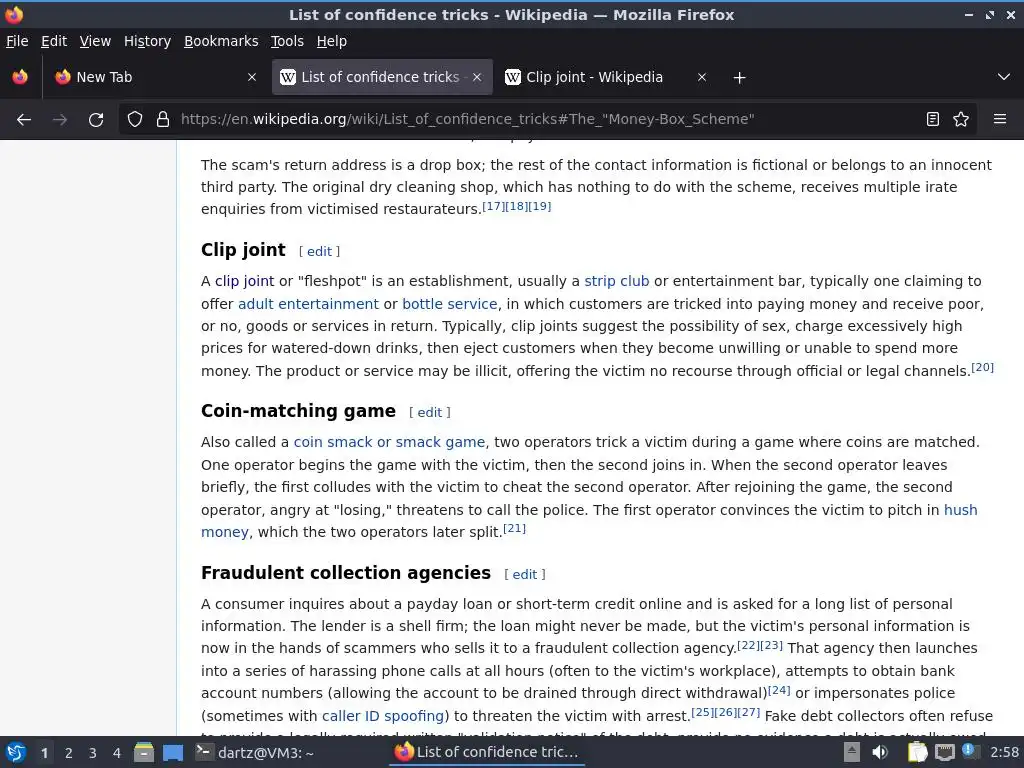Viewport: 1024px width, 768px height.
Task: Open the tracking protection shield icon
Action: point(135,120)
